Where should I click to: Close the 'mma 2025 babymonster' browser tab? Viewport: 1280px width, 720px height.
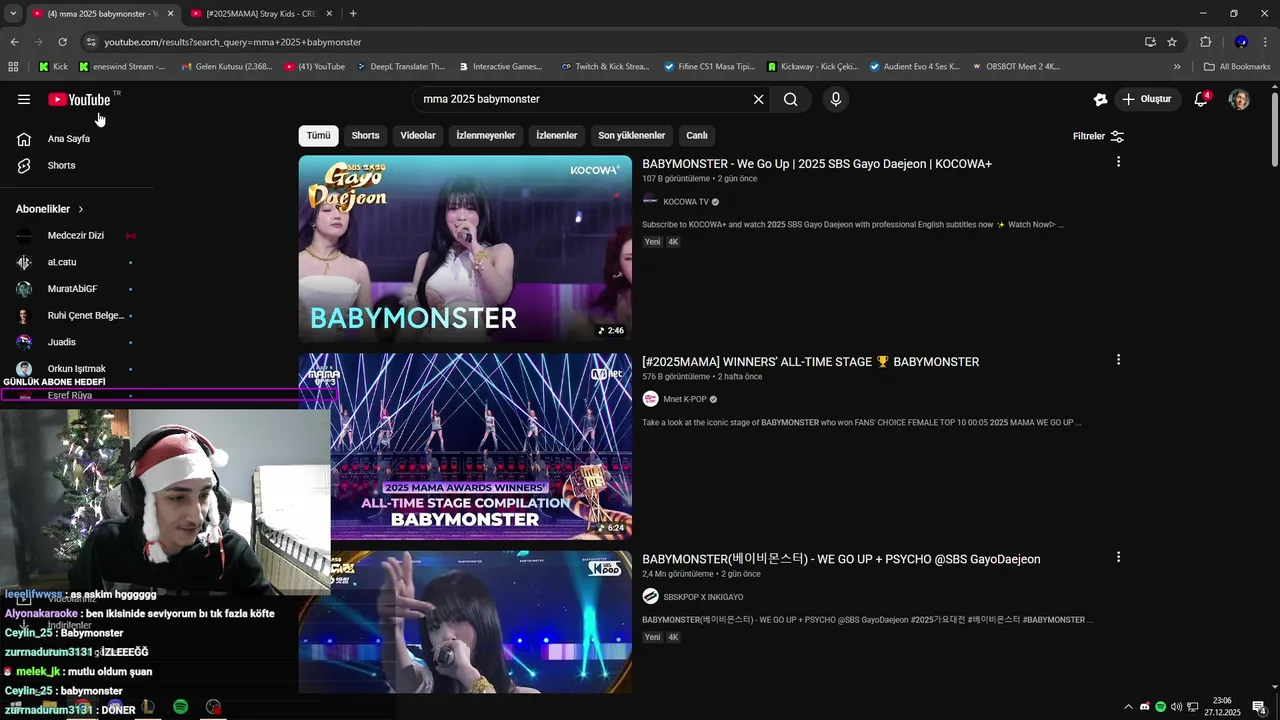[170, 14]
